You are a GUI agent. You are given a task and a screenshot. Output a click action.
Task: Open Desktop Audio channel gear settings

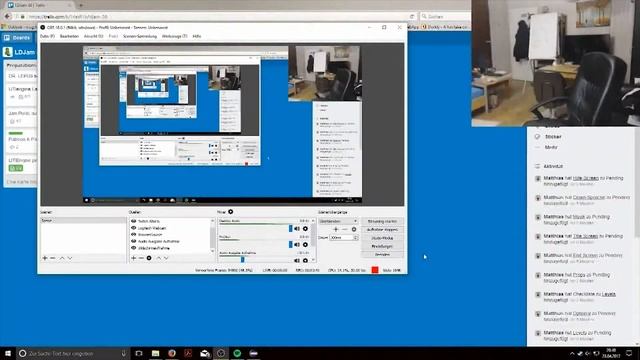tap(305, 229)
